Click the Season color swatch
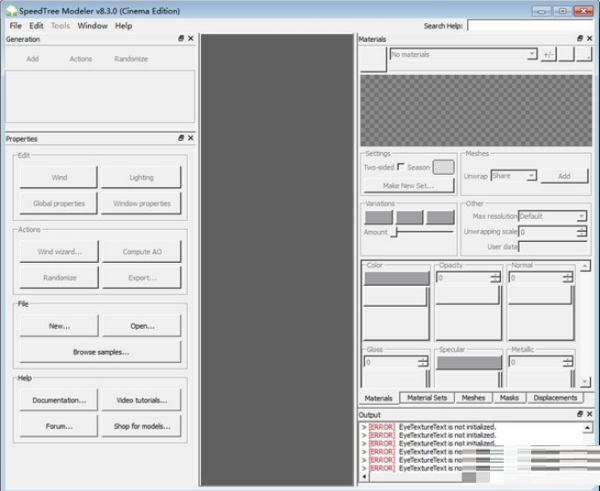Screen dimensions: 600x491 (x=443, y=167)
